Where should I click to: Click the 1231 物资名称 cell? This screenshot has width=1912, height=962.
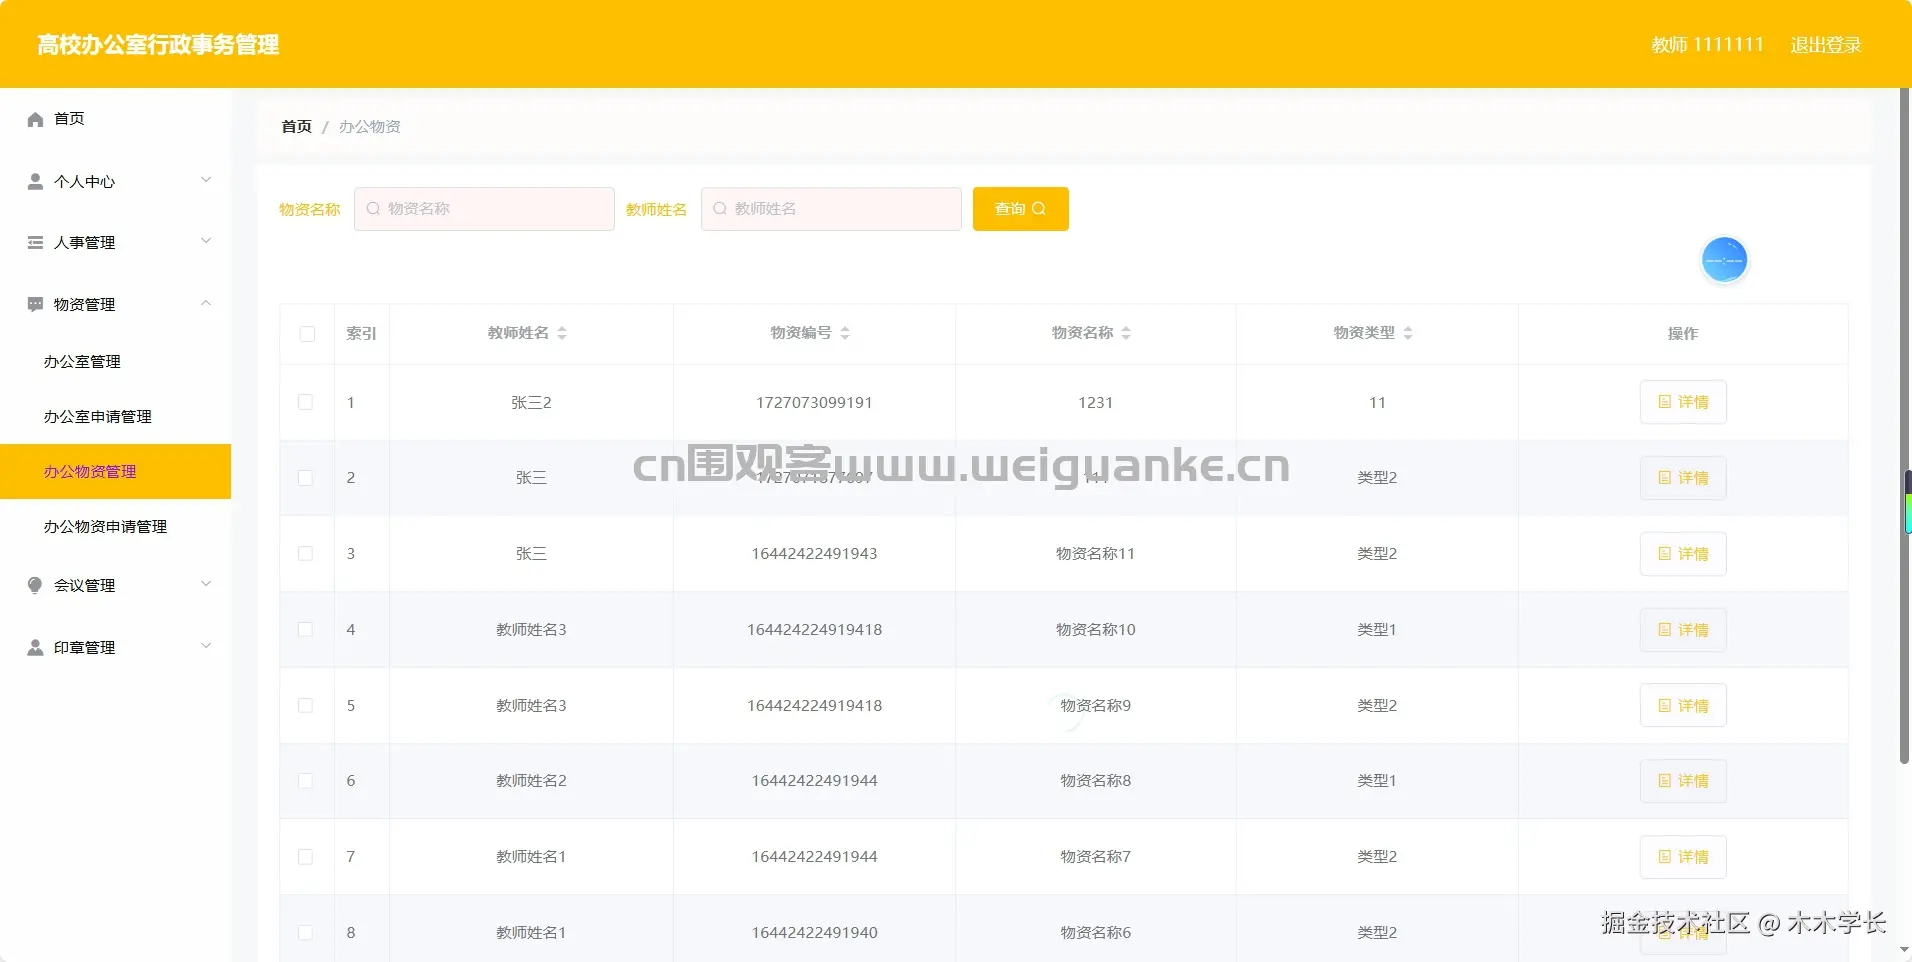1095,402
